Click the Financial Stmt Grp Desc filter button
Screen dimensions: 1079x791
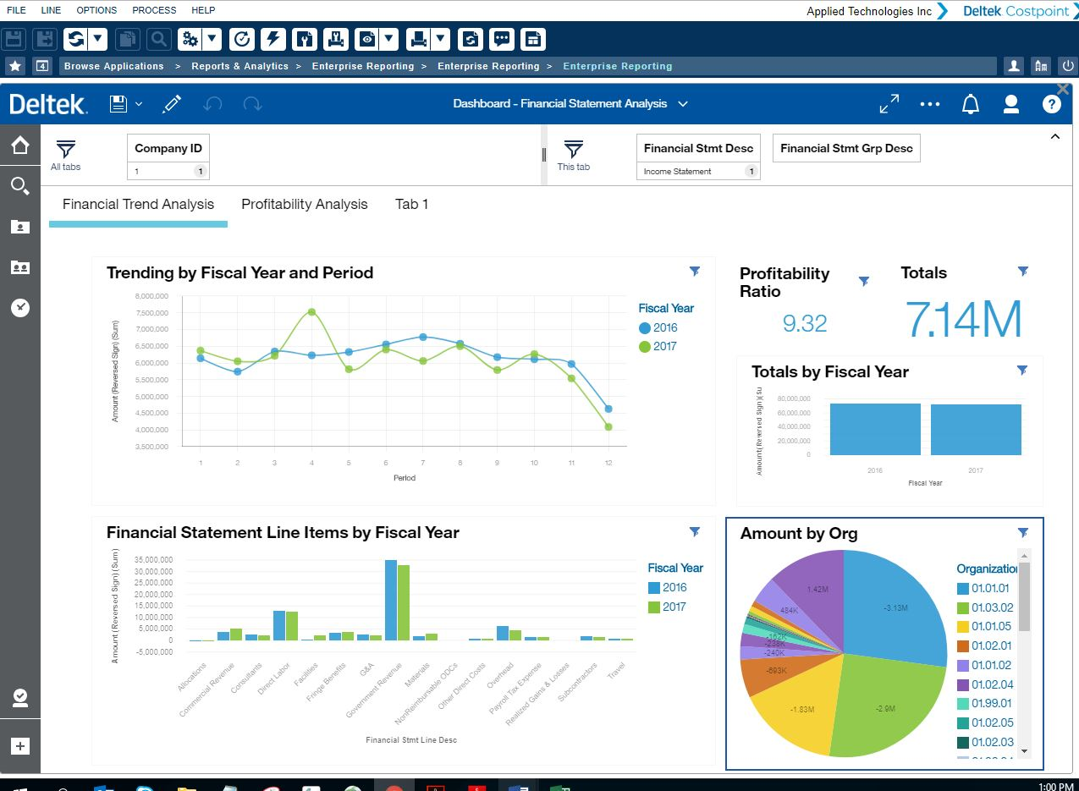(846, 148)
